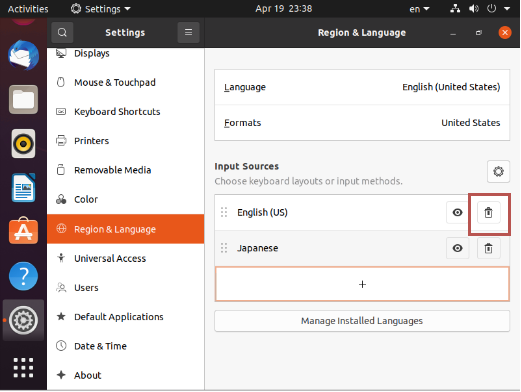Launch Thunderbird Mail from the dock

pyautogui.click(x=23, y=55)
